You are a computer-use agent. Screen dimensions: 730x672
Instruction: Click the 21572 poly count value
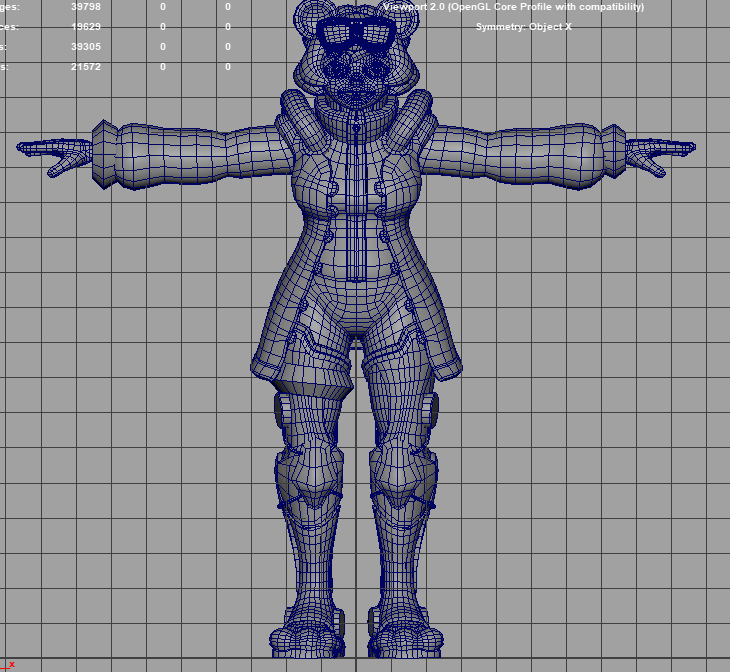click(x=85, y=67)
